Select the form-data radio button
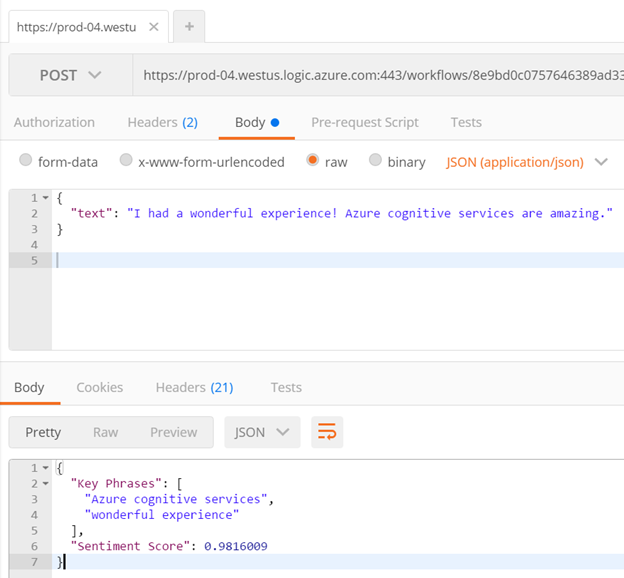This screenshot has height=578, width=624. point(25,160)
